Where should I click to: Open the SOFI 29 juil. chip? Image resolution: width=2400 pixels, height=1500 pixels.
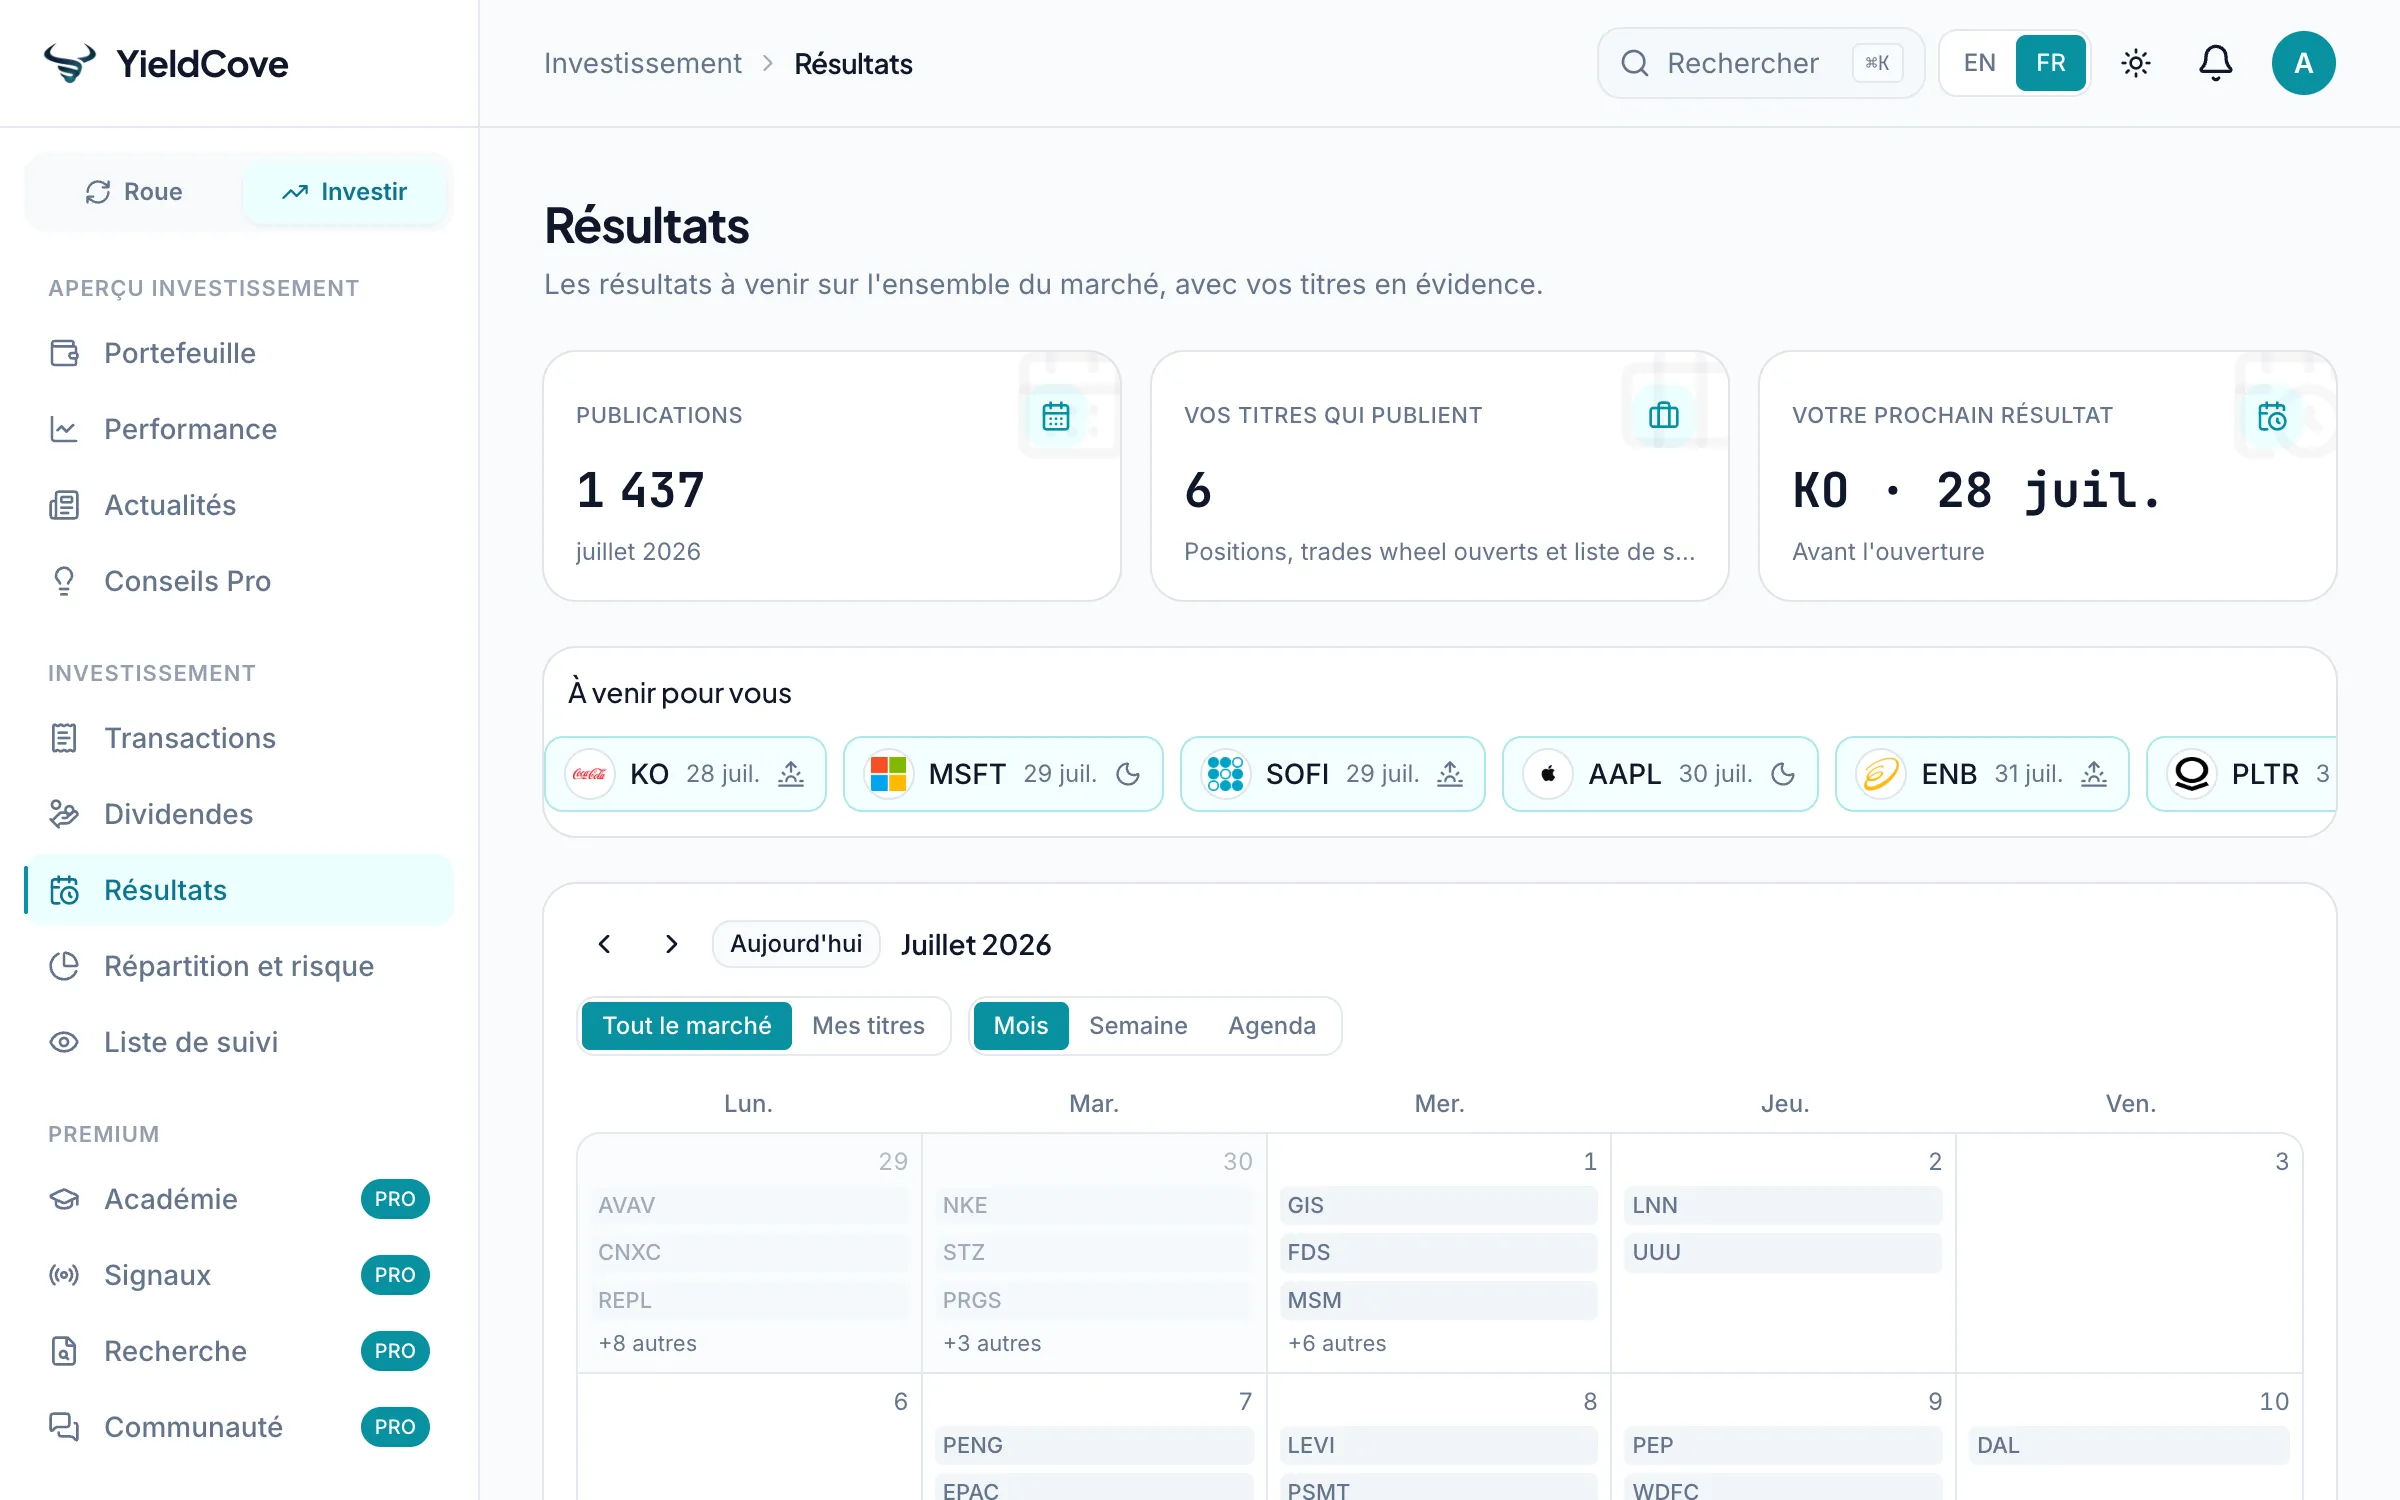(x=1333, y=774)
